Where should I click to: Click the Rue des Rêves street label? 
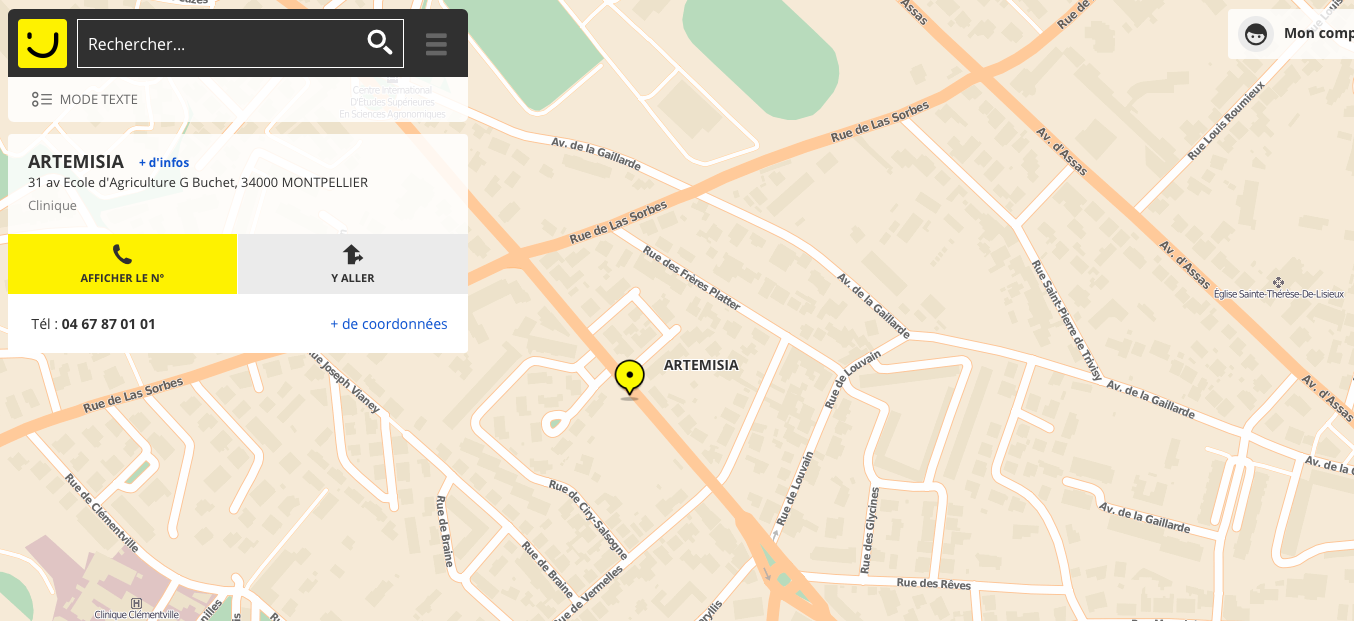point(934,583)
